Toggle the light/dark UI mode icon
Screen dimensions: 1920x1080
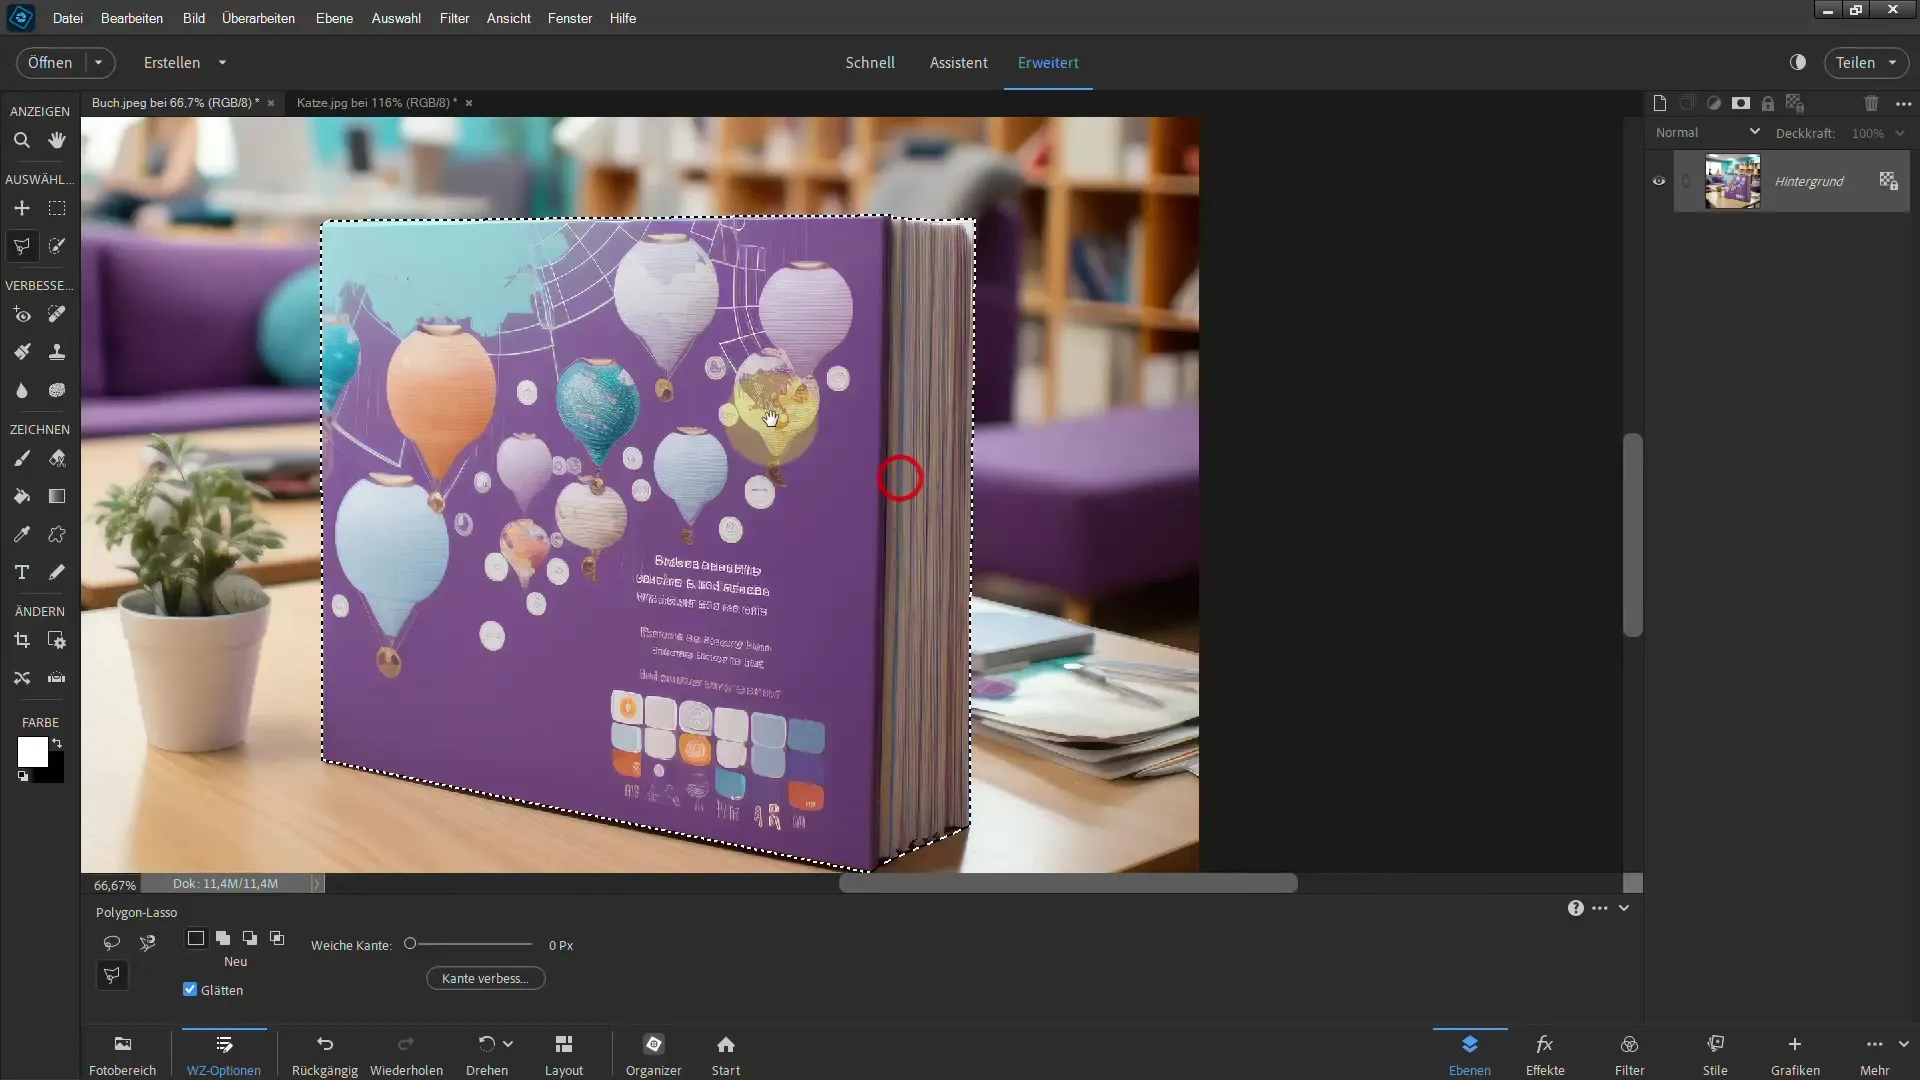pos(1798,62)
